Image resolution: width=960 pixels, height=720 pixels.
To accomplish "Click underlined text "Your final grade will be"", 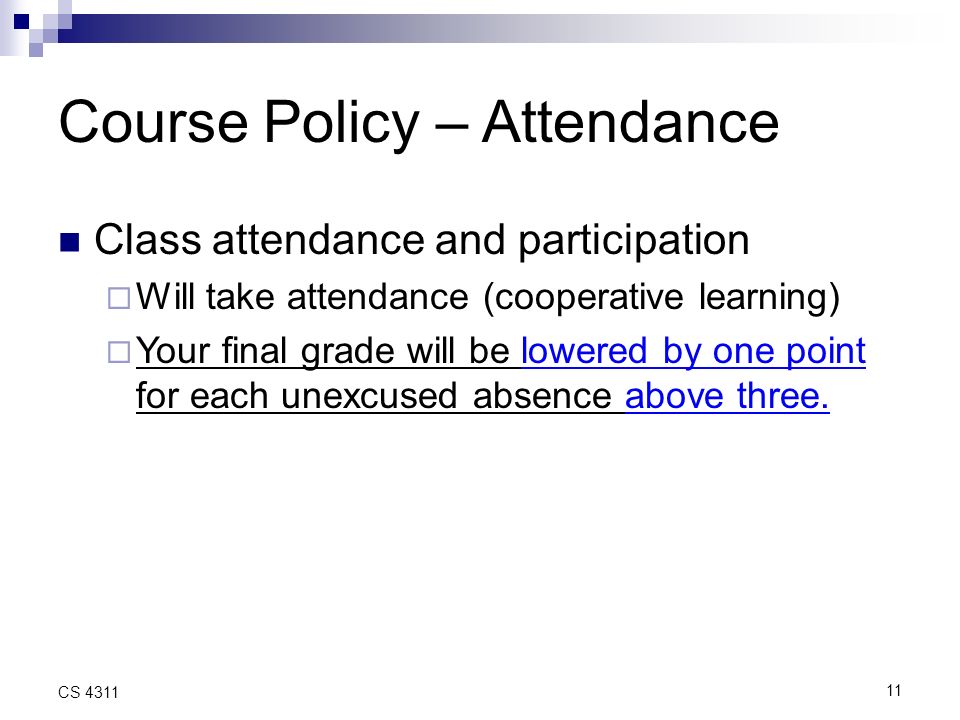I will click(323, 352).
